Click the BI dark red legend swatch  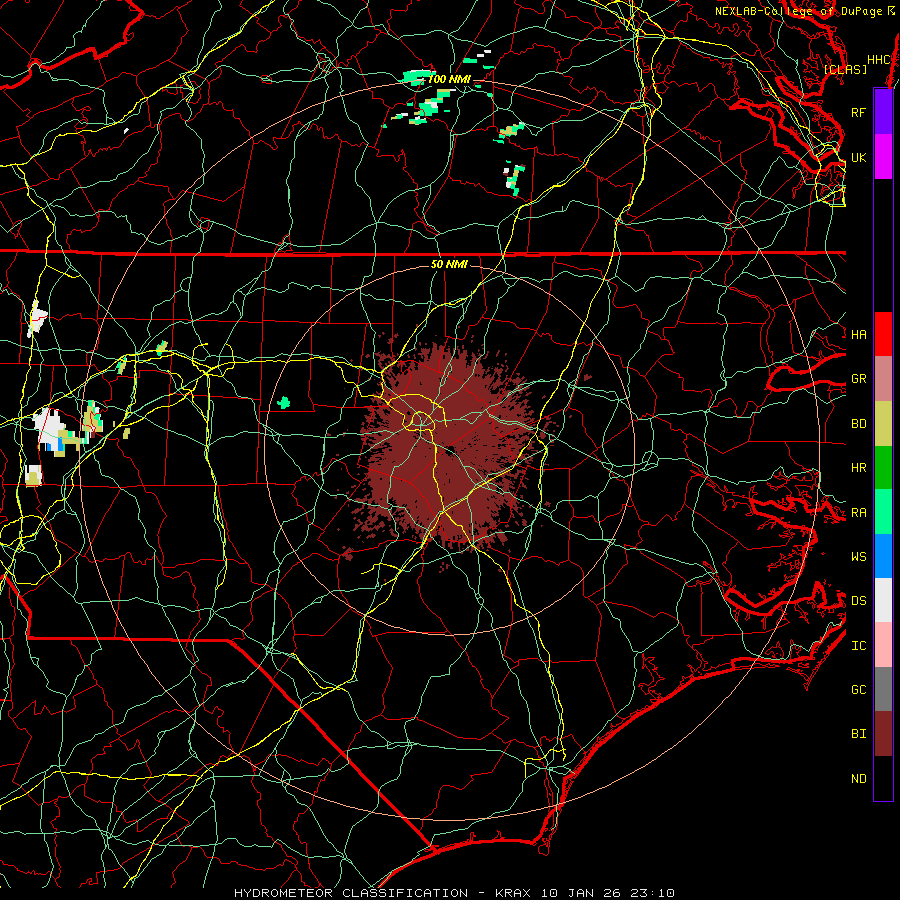pos(883,734)
